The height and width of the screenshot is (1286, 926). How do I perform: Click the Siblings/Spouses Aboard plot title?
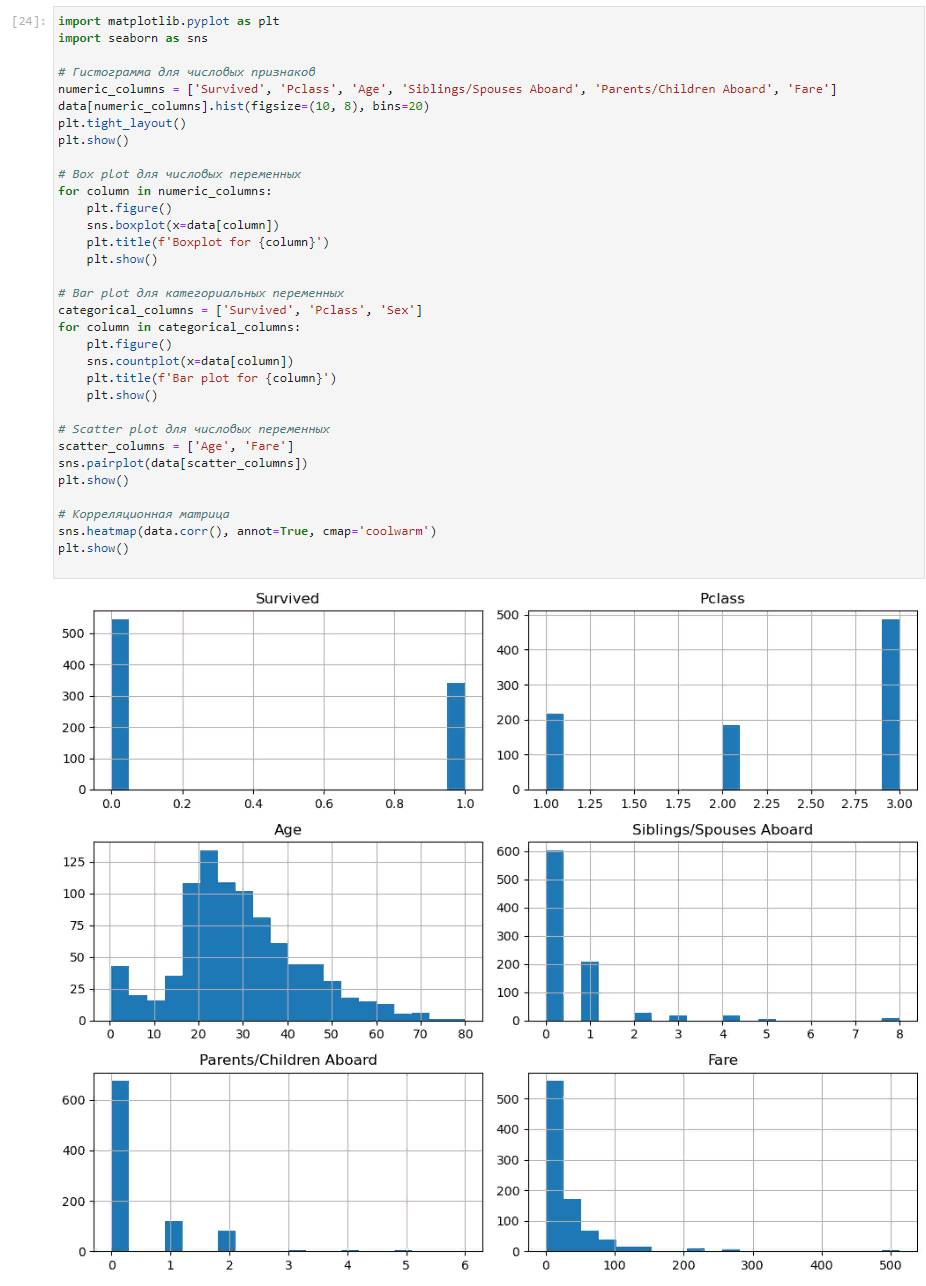(722, 829)
